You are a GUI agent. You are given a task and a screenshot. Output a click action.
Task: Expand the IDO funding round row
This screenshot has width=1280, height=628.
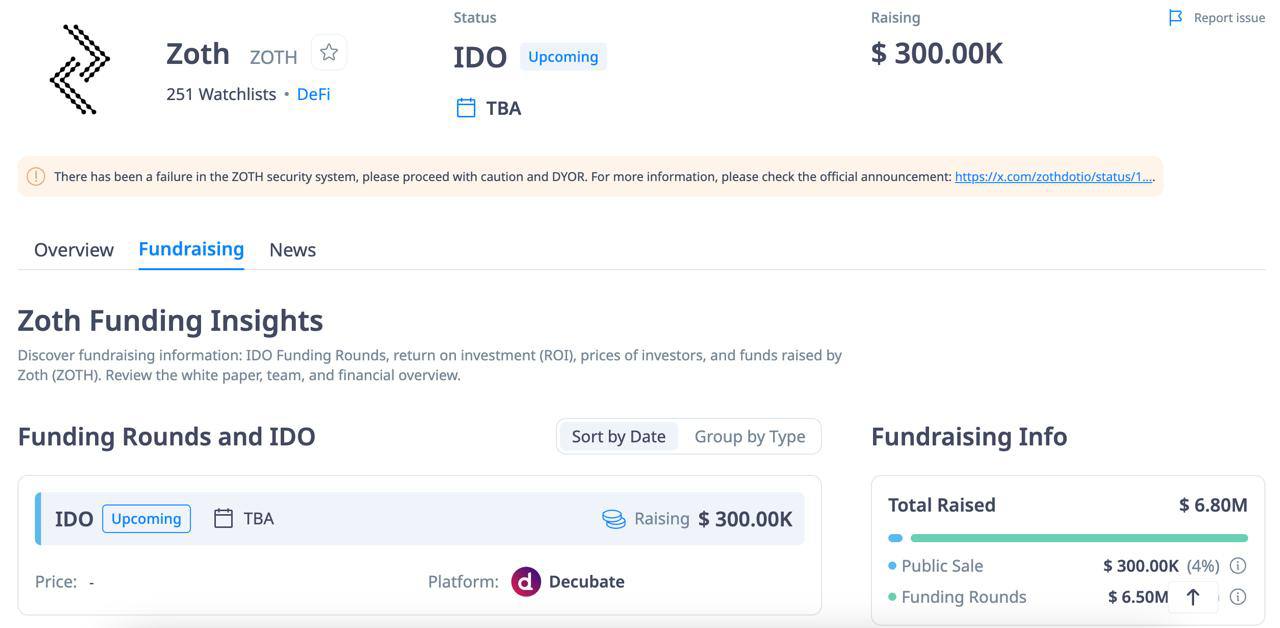420,519
